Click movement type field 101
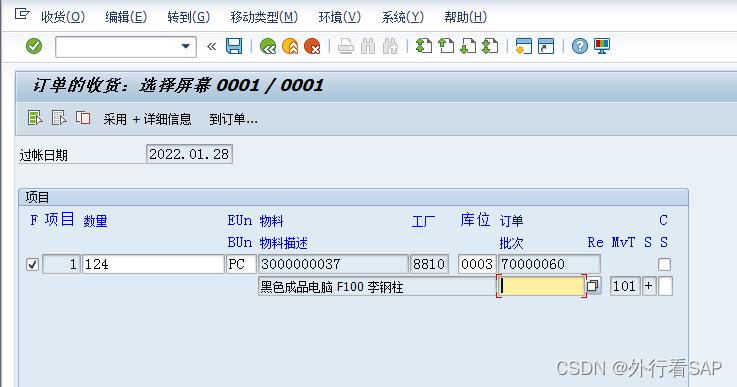The image size is (737, 387). (x=625, y=286)
